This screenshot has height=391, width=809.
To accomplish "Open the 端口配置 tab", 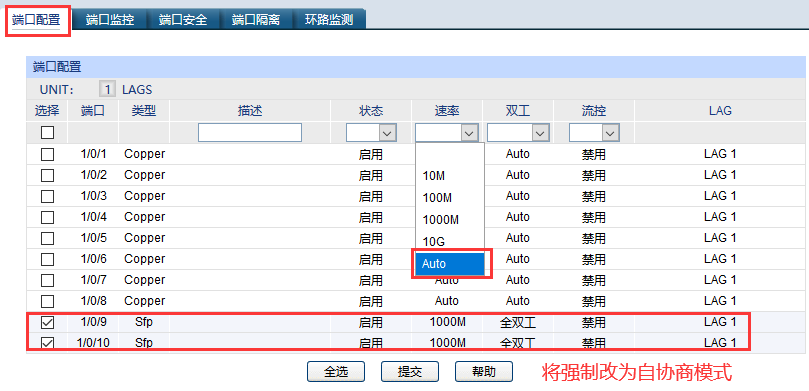I will coord(36,20).
